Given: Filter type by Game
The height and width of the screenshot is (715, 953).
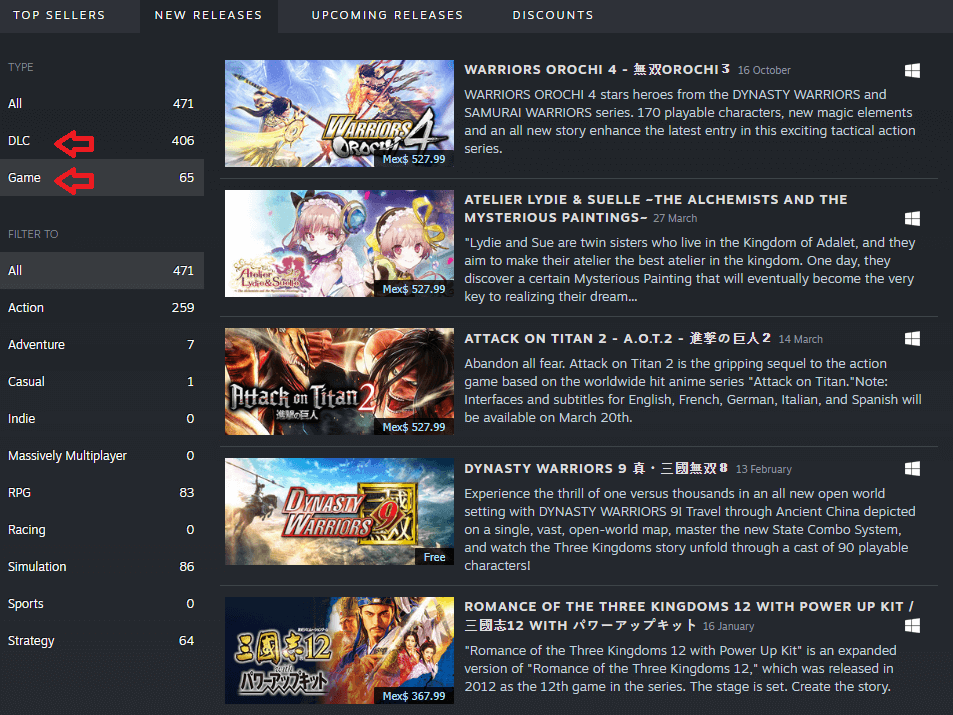Looking at the screenshot, I should pos(101,178).
